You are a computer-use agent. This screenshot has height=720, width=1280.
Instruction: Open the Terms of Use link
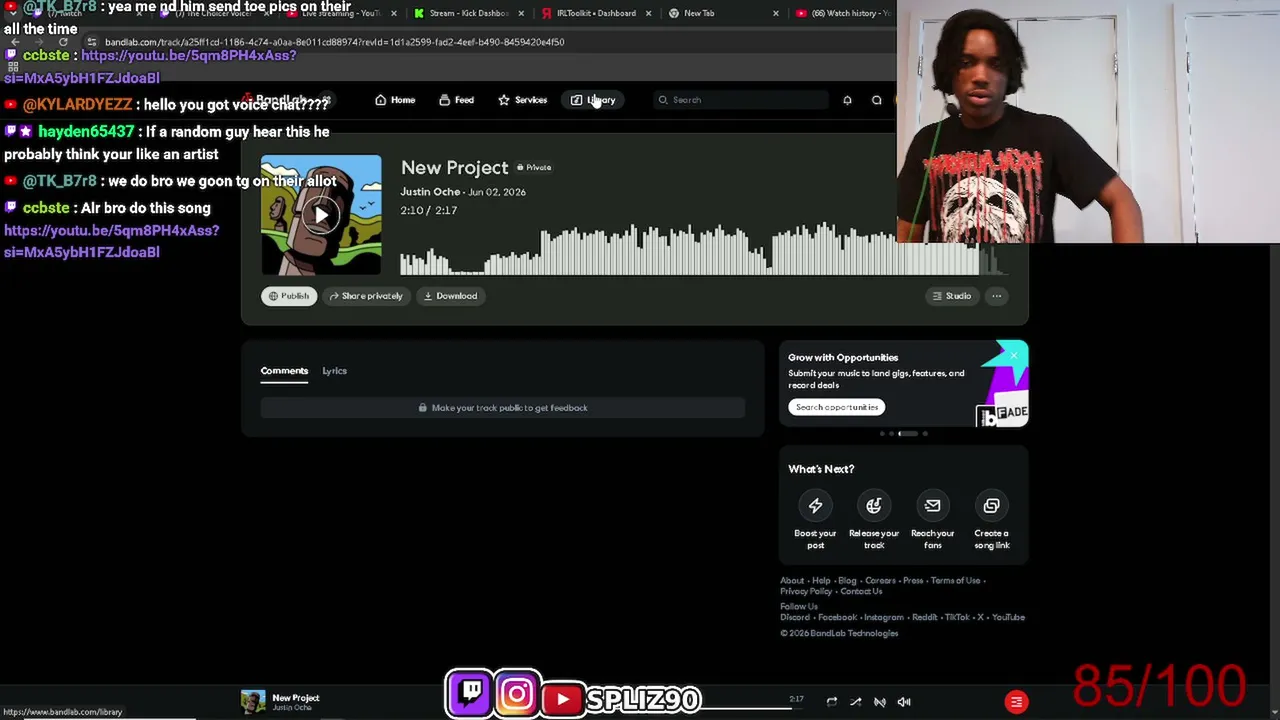click(x=955, y=581)
